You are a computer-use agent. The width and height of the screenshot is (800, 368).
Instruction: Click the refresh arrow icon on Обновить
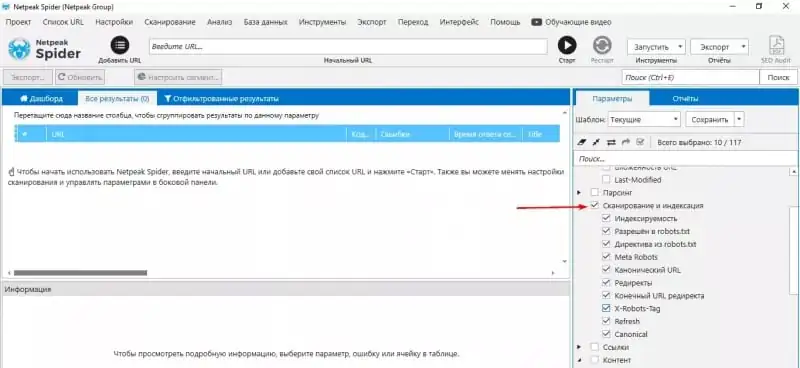61,78
